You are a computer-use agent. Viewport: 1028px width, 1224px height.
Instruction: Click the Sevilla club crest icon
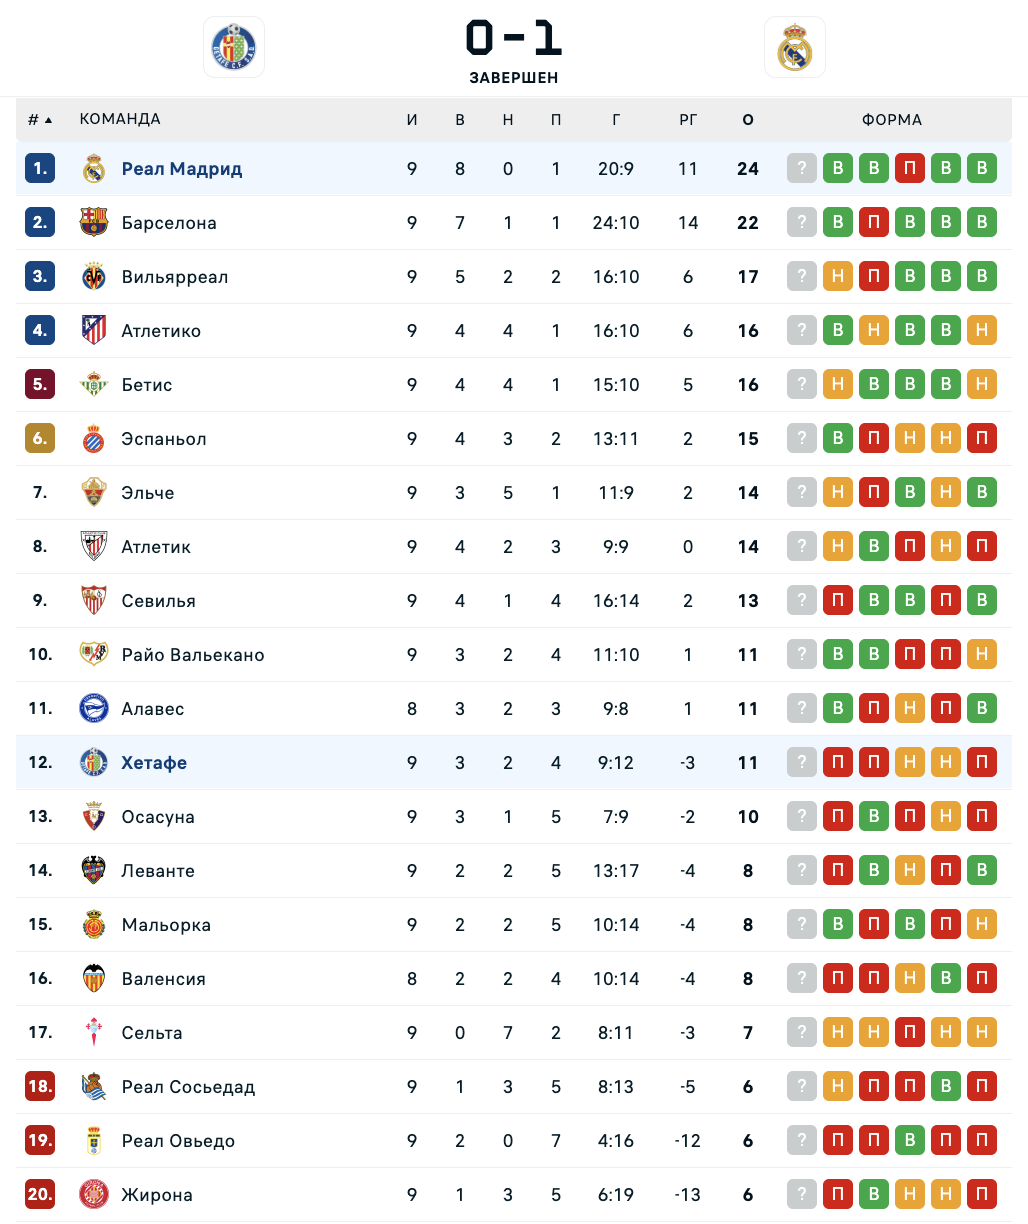(94, 600)
